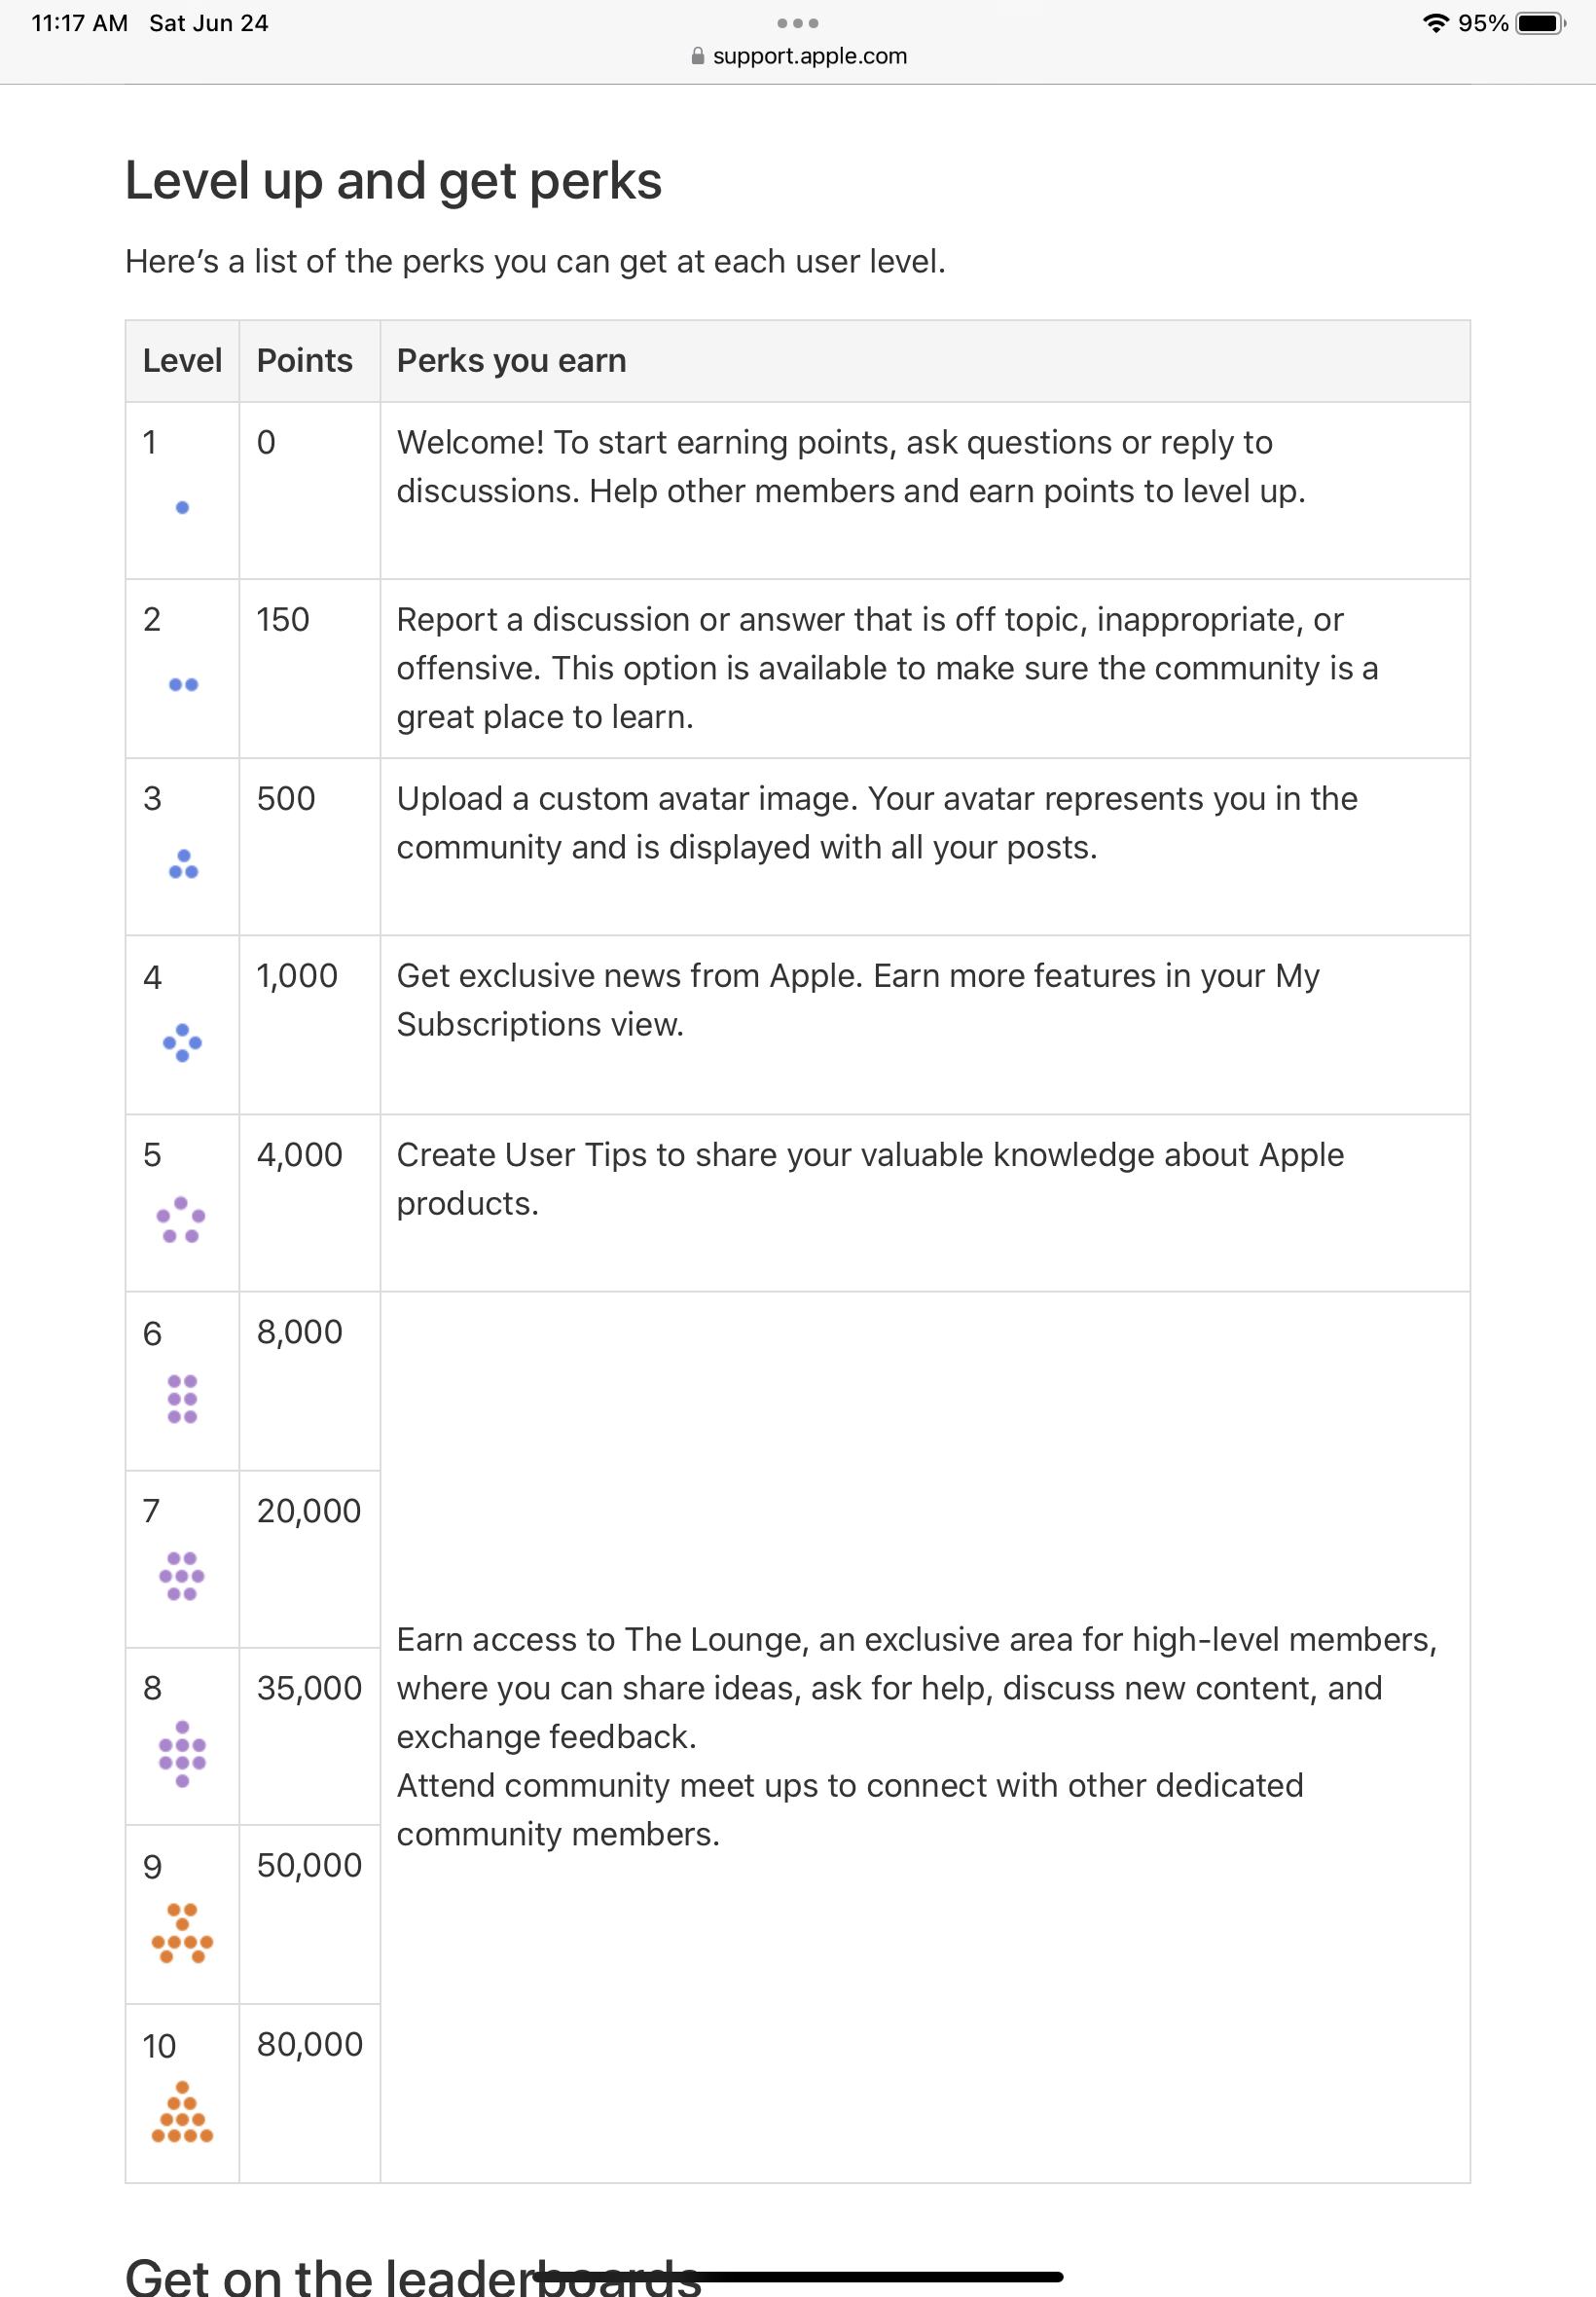Select the Level 1 single-dot badge icon
The height and width of the screenshot is (2297, 1596).
coord(181,507)
